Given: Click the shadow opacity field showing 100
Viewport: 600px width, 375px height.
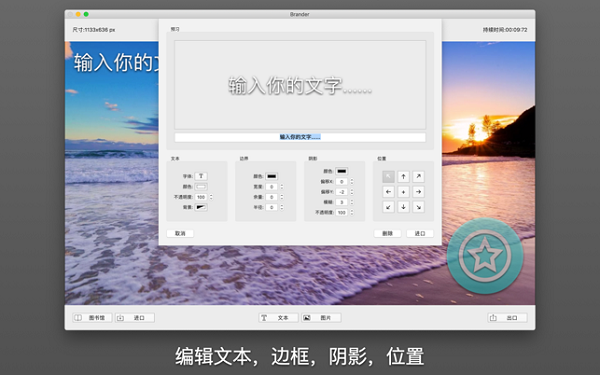Looking at the screenshot, I should [x=341, y=212].
